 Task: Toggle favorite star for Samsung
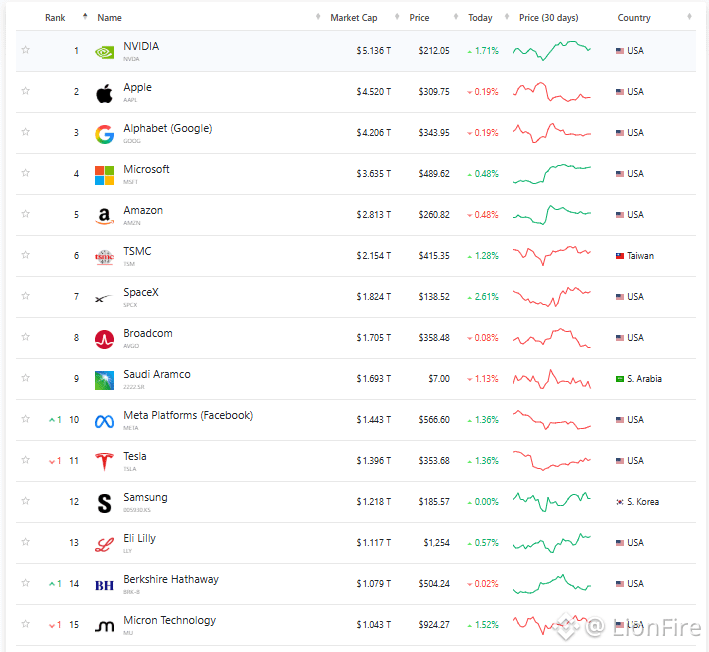pyautogui.click(x=26, y=501)
